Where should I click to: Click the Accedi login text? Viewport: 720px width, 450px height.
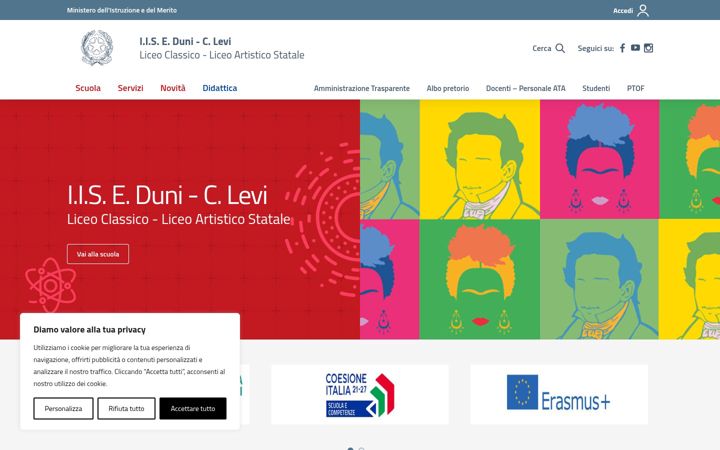pyautogui.click(x=623, y=11)
